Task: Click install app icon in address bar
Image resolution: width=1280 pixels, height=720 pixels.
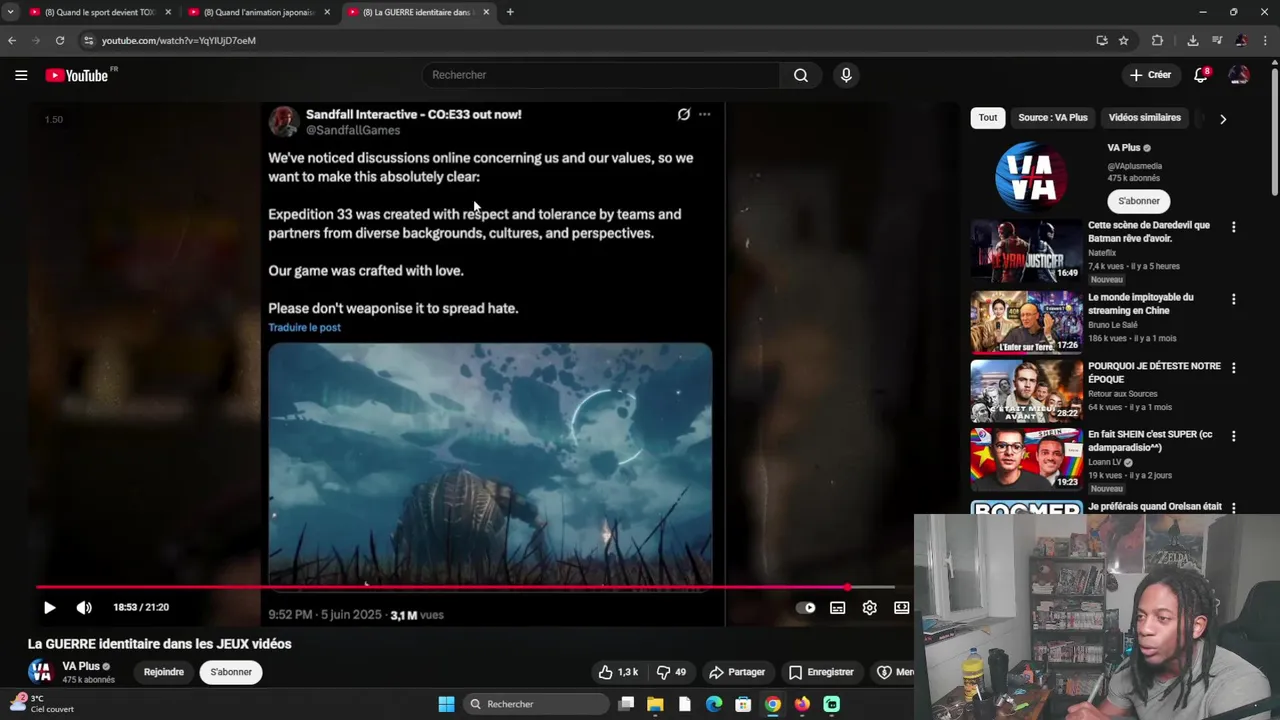Action: point(1102,41)
